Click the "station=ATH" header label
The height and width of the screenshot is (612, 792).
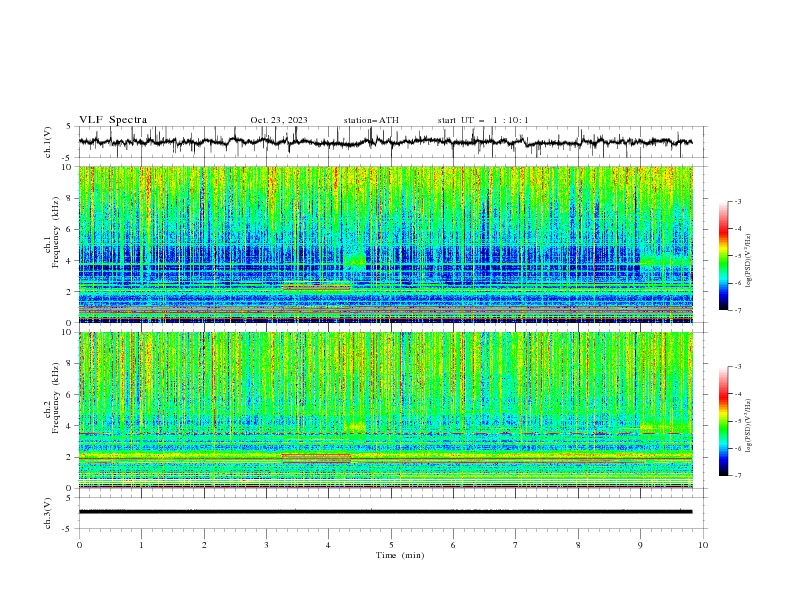tap(371, 120)
